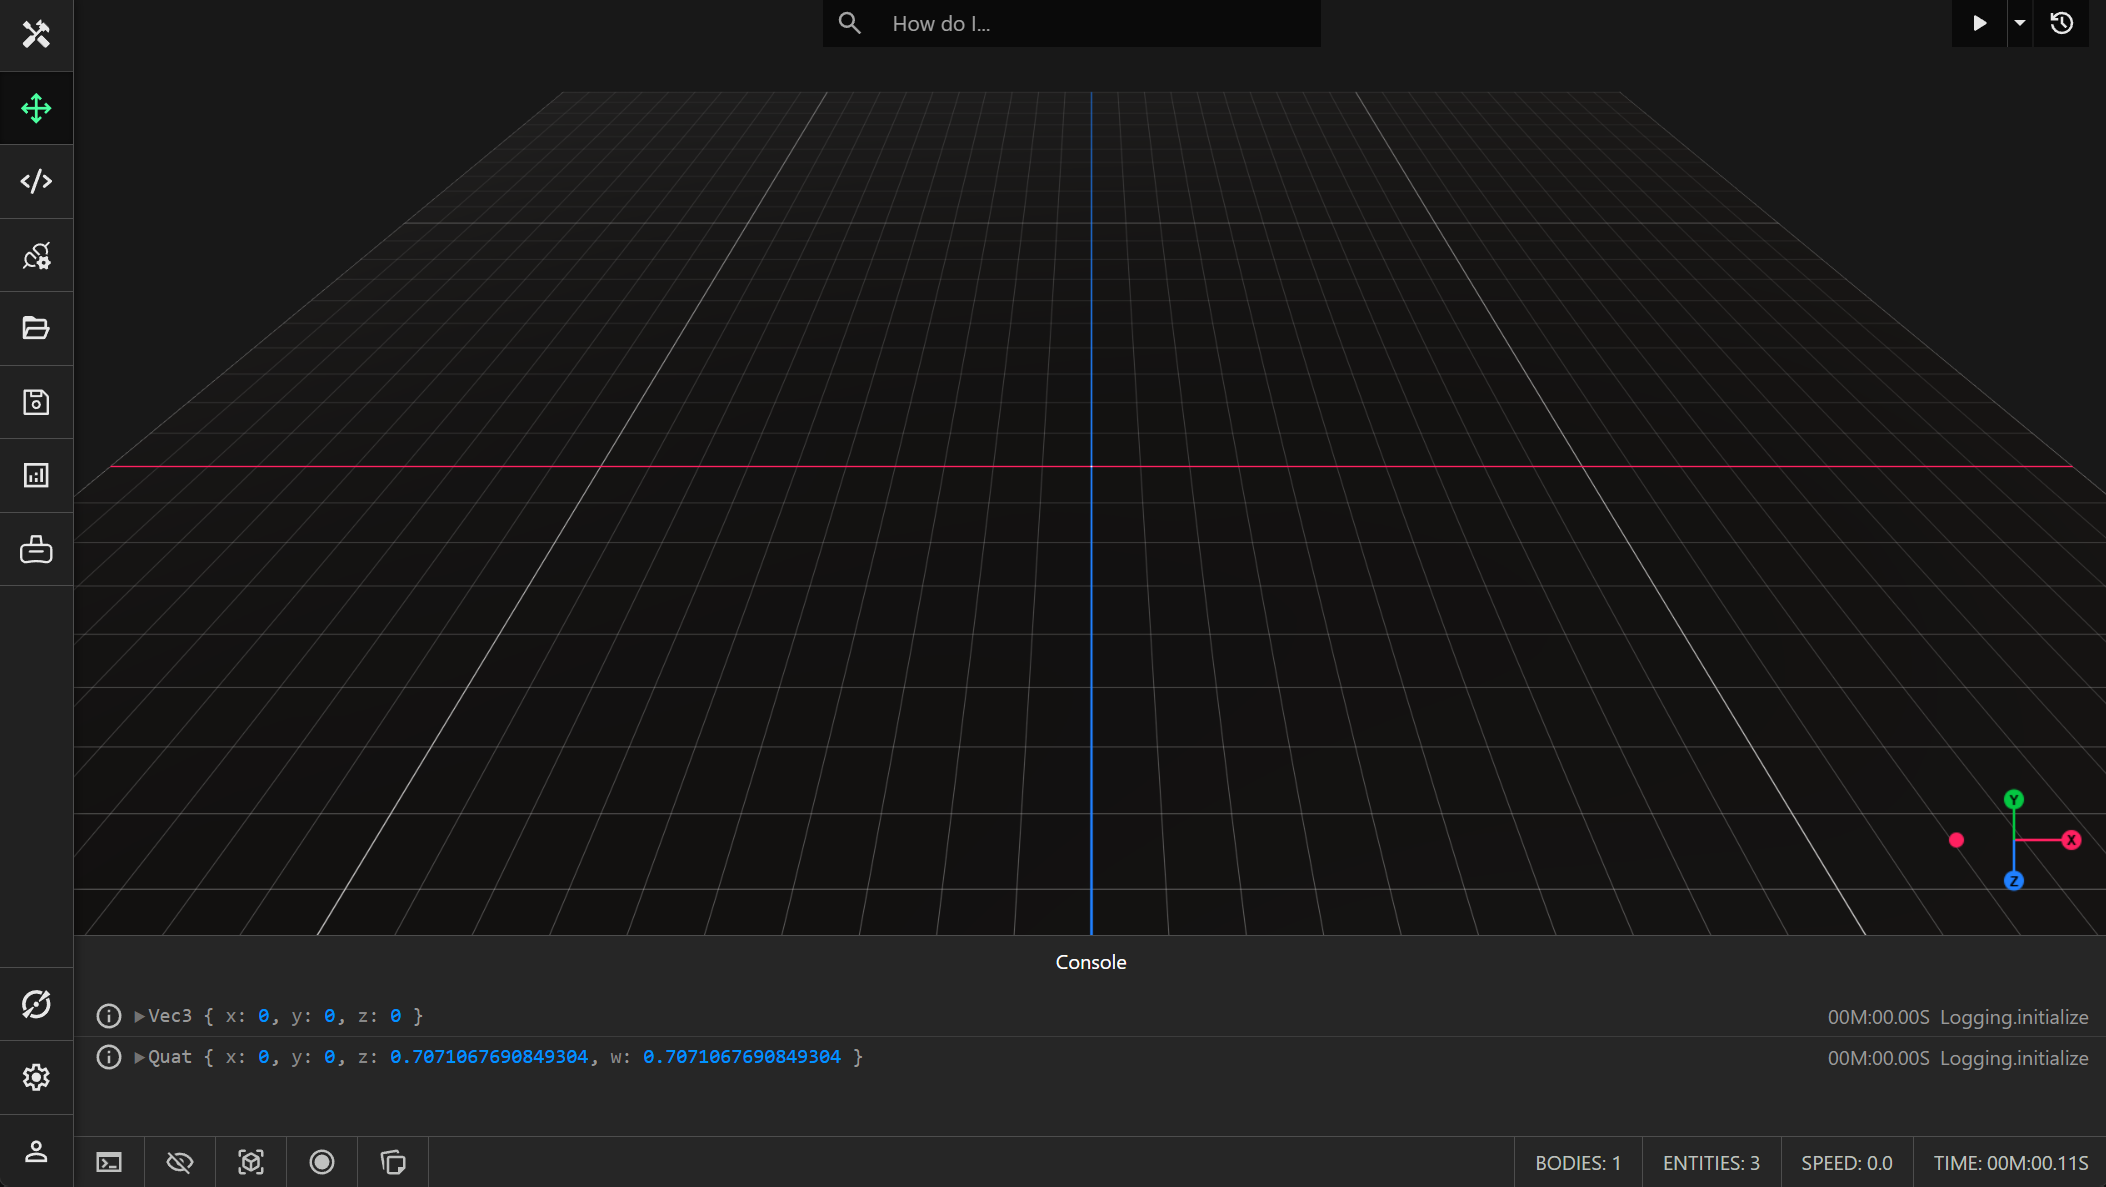Open the play options dropdown arrow
The image size is (2106, 1187).
[2021, 23]
